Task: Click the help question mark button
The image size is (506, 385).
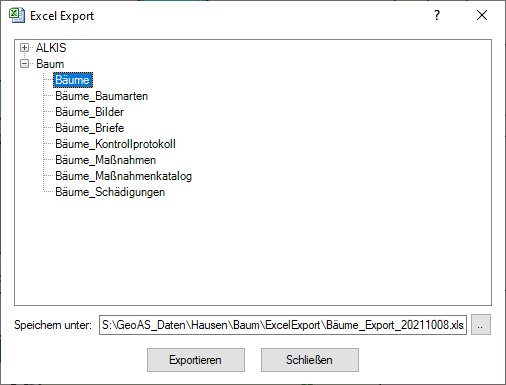Action: (437, 15)
